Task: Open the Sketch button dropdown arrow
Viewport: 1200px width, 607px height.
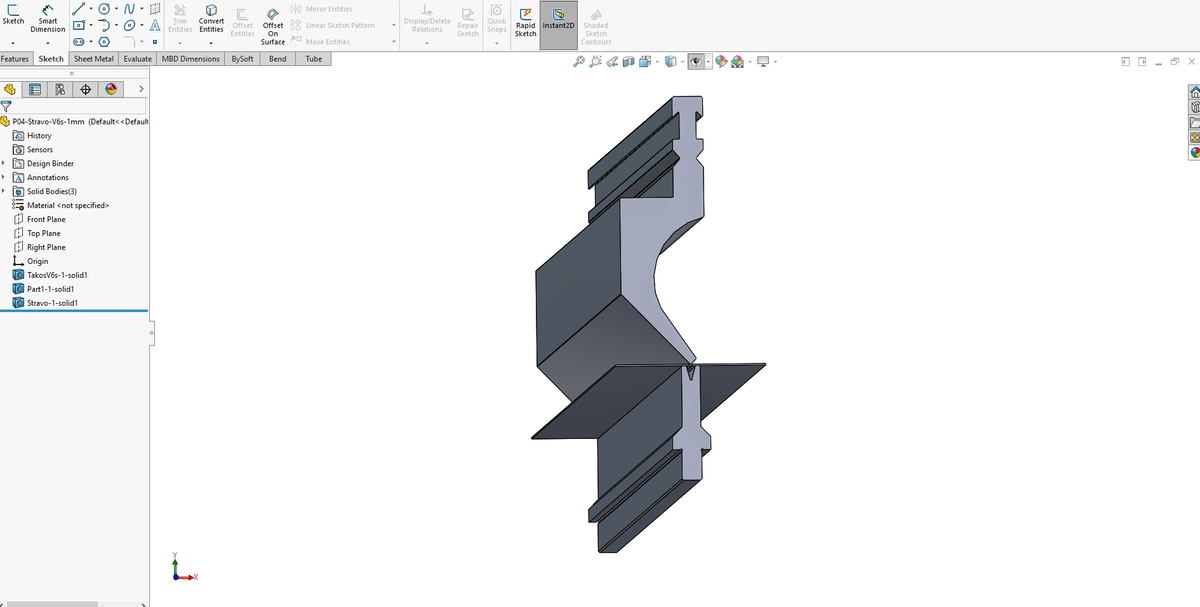Action: [13, 44]
